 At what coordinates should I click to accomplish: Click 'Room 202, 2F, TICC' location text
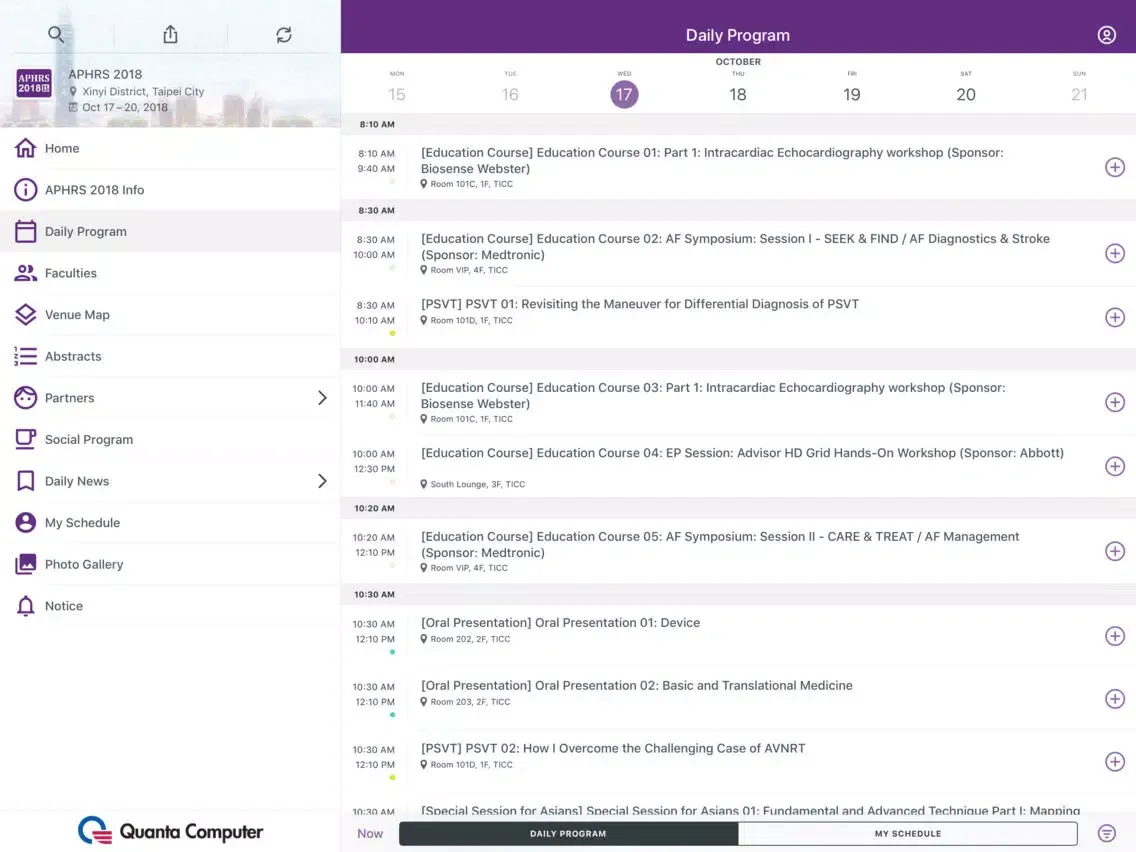click(x=470, y=639)
